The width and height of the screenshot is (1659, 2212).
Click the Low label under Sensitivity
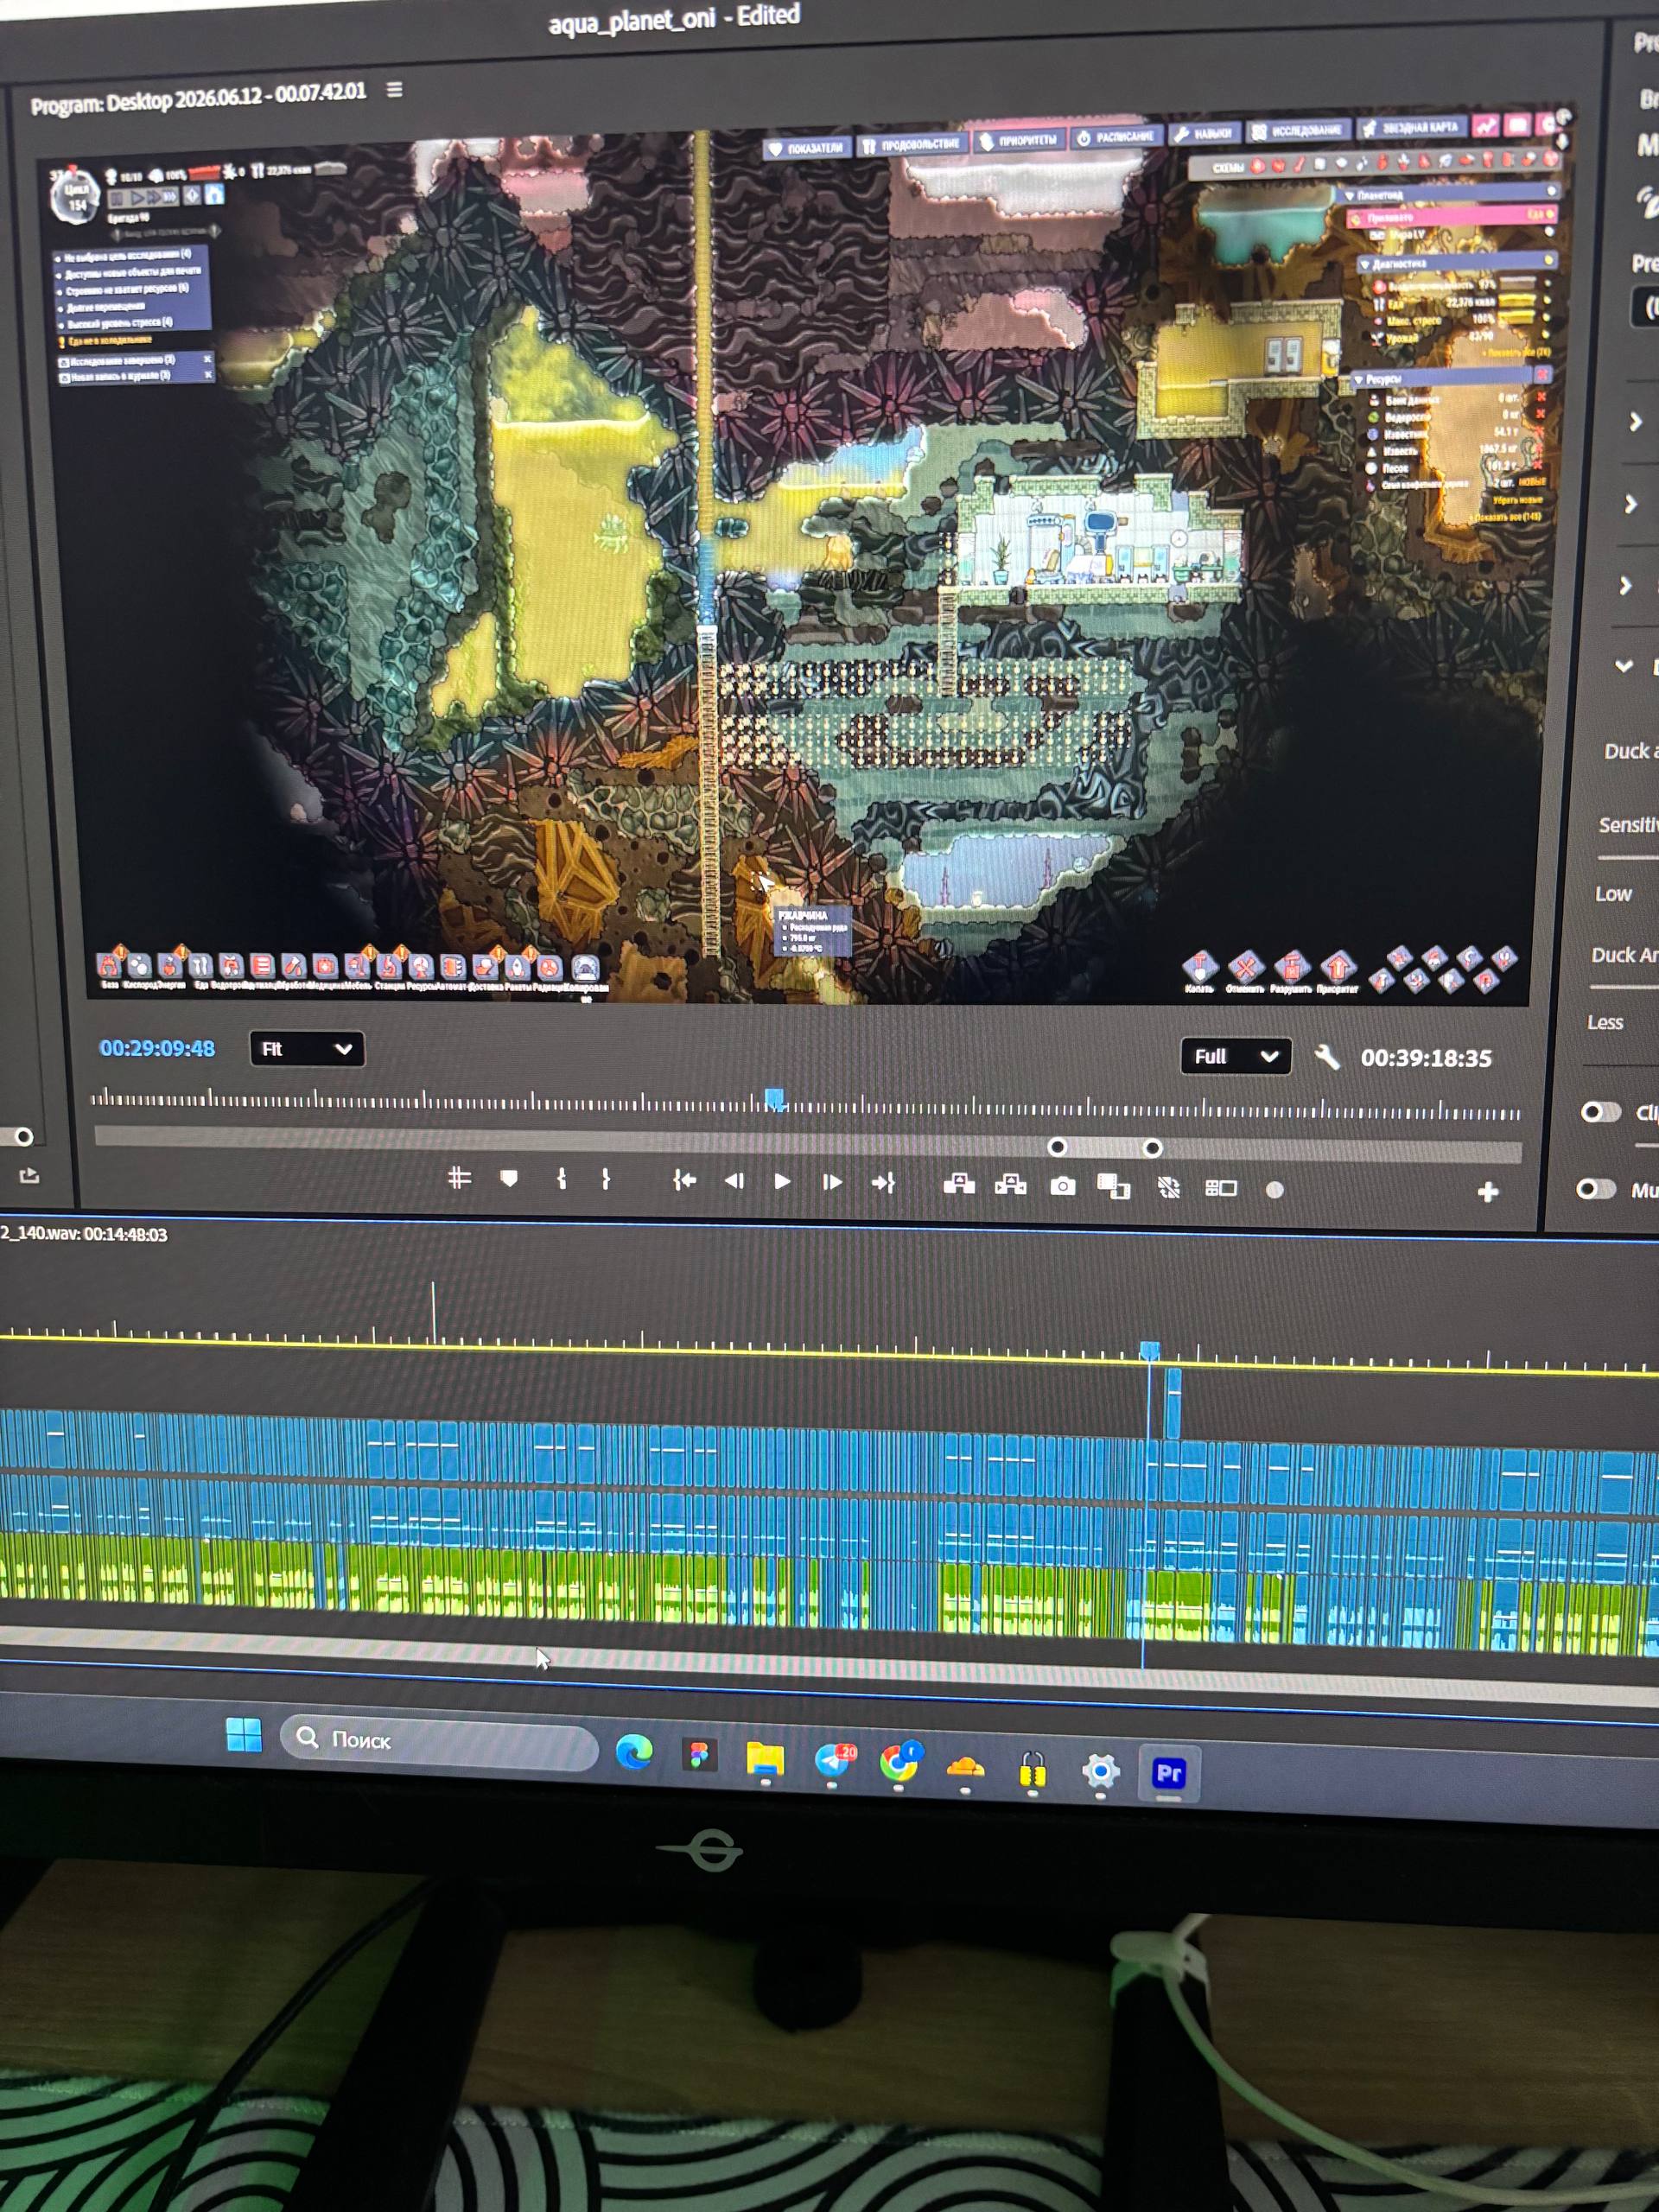(x=1613, y=894)
